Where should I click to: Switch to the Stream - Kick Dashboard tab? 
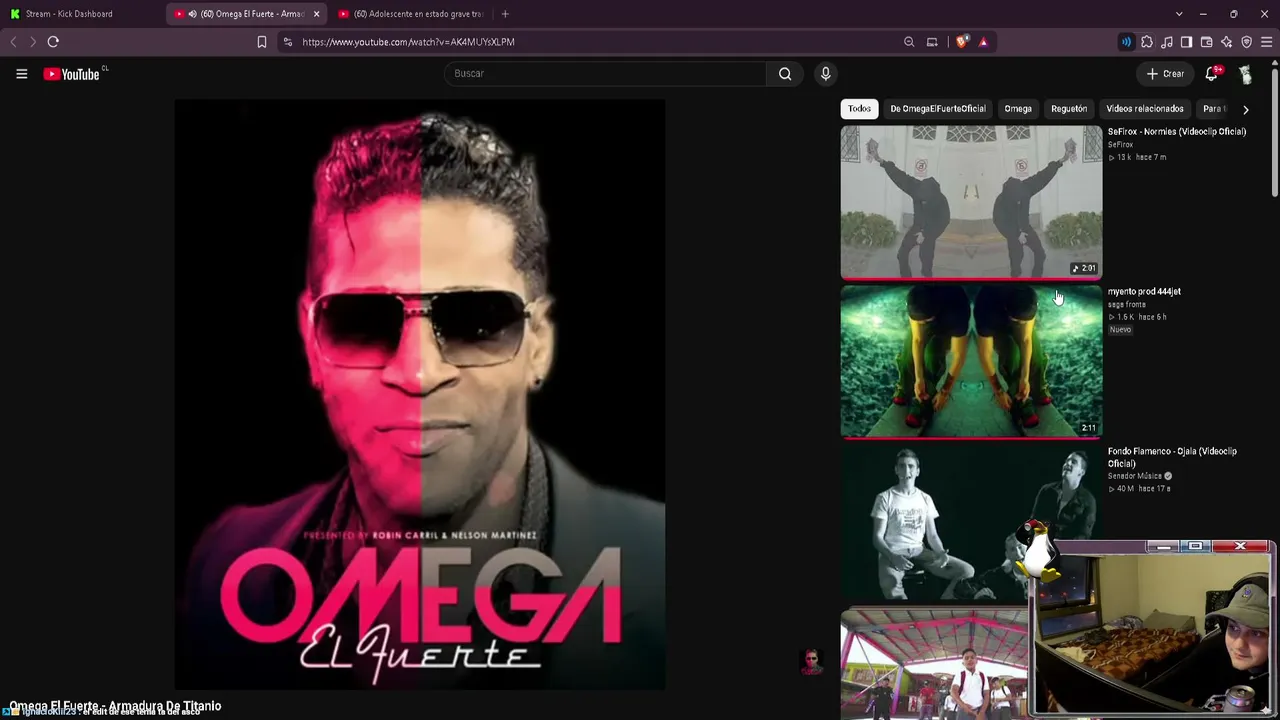pos(82,14)
